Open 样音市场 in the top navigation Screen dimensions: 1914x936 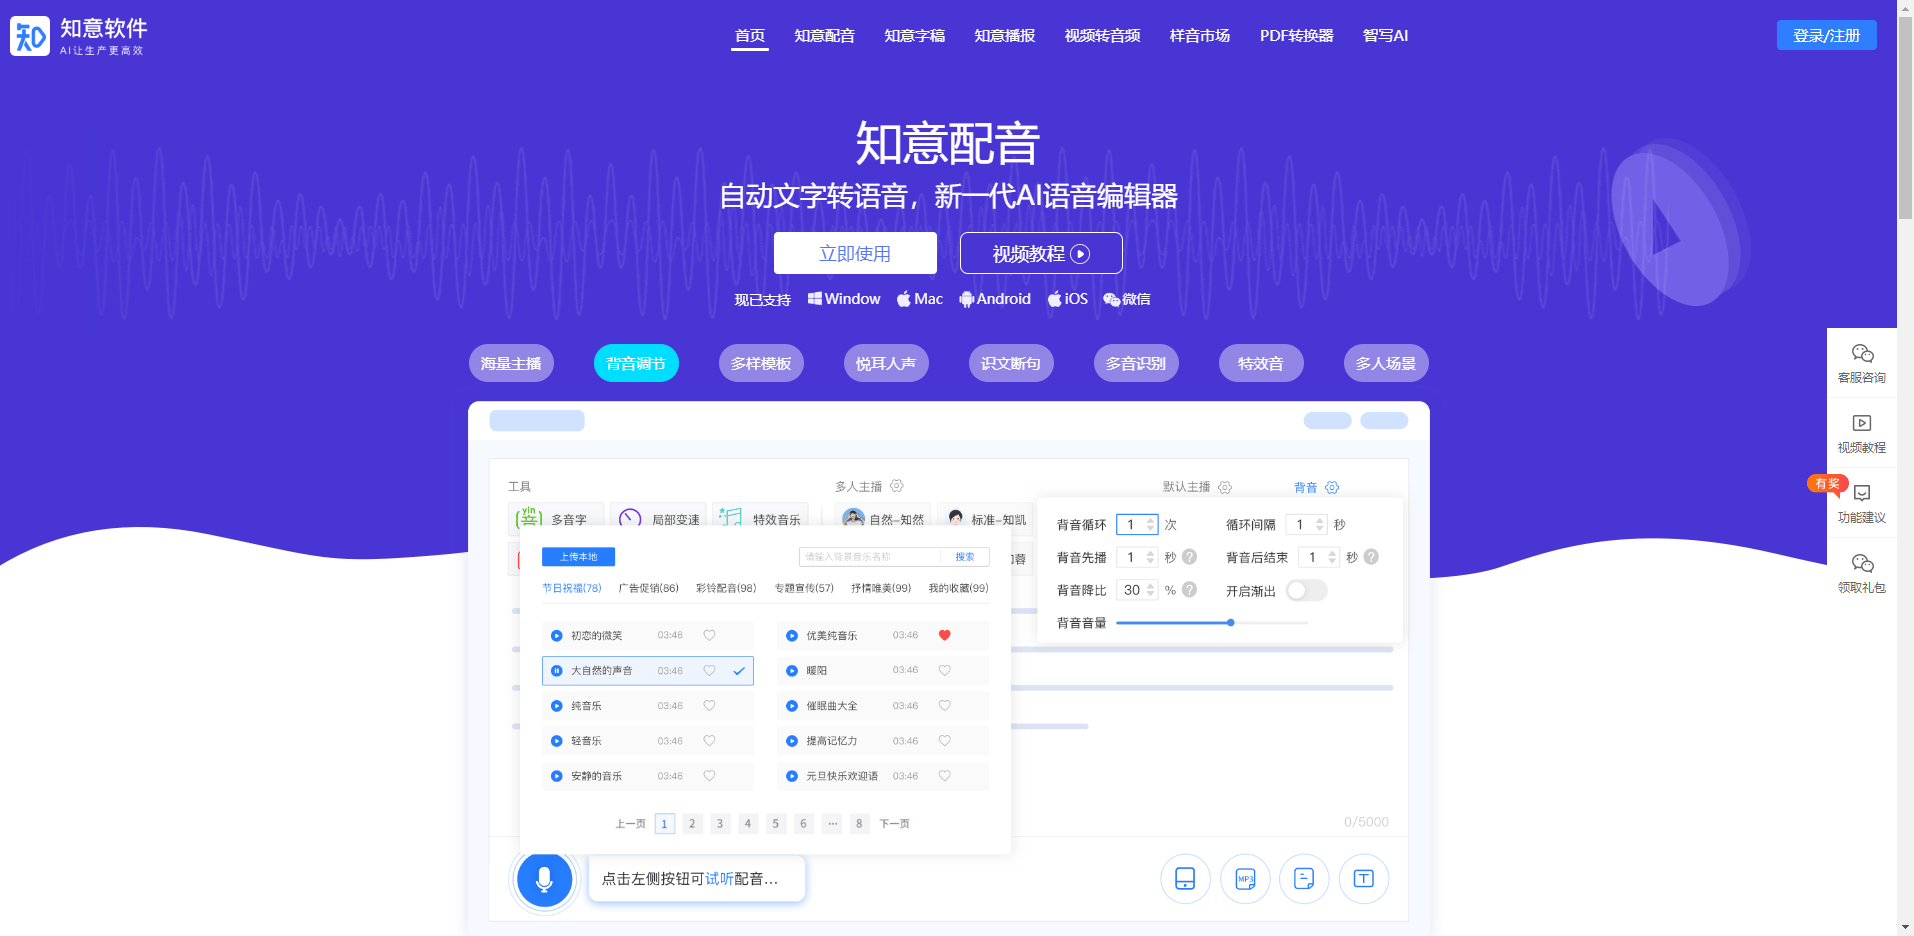click(x=1200, y=36)
